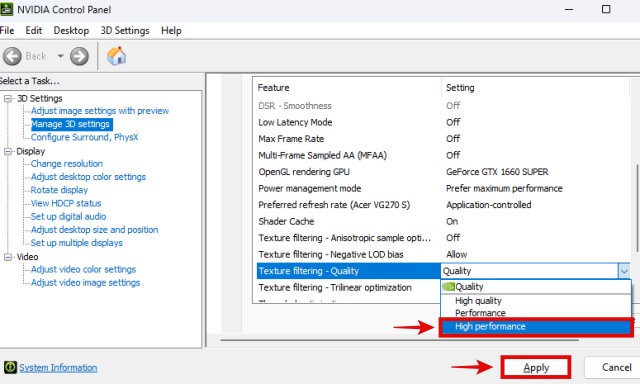Click the System Information link
Image resolution: width=640 pixels, height=384 pixels.
58,368
